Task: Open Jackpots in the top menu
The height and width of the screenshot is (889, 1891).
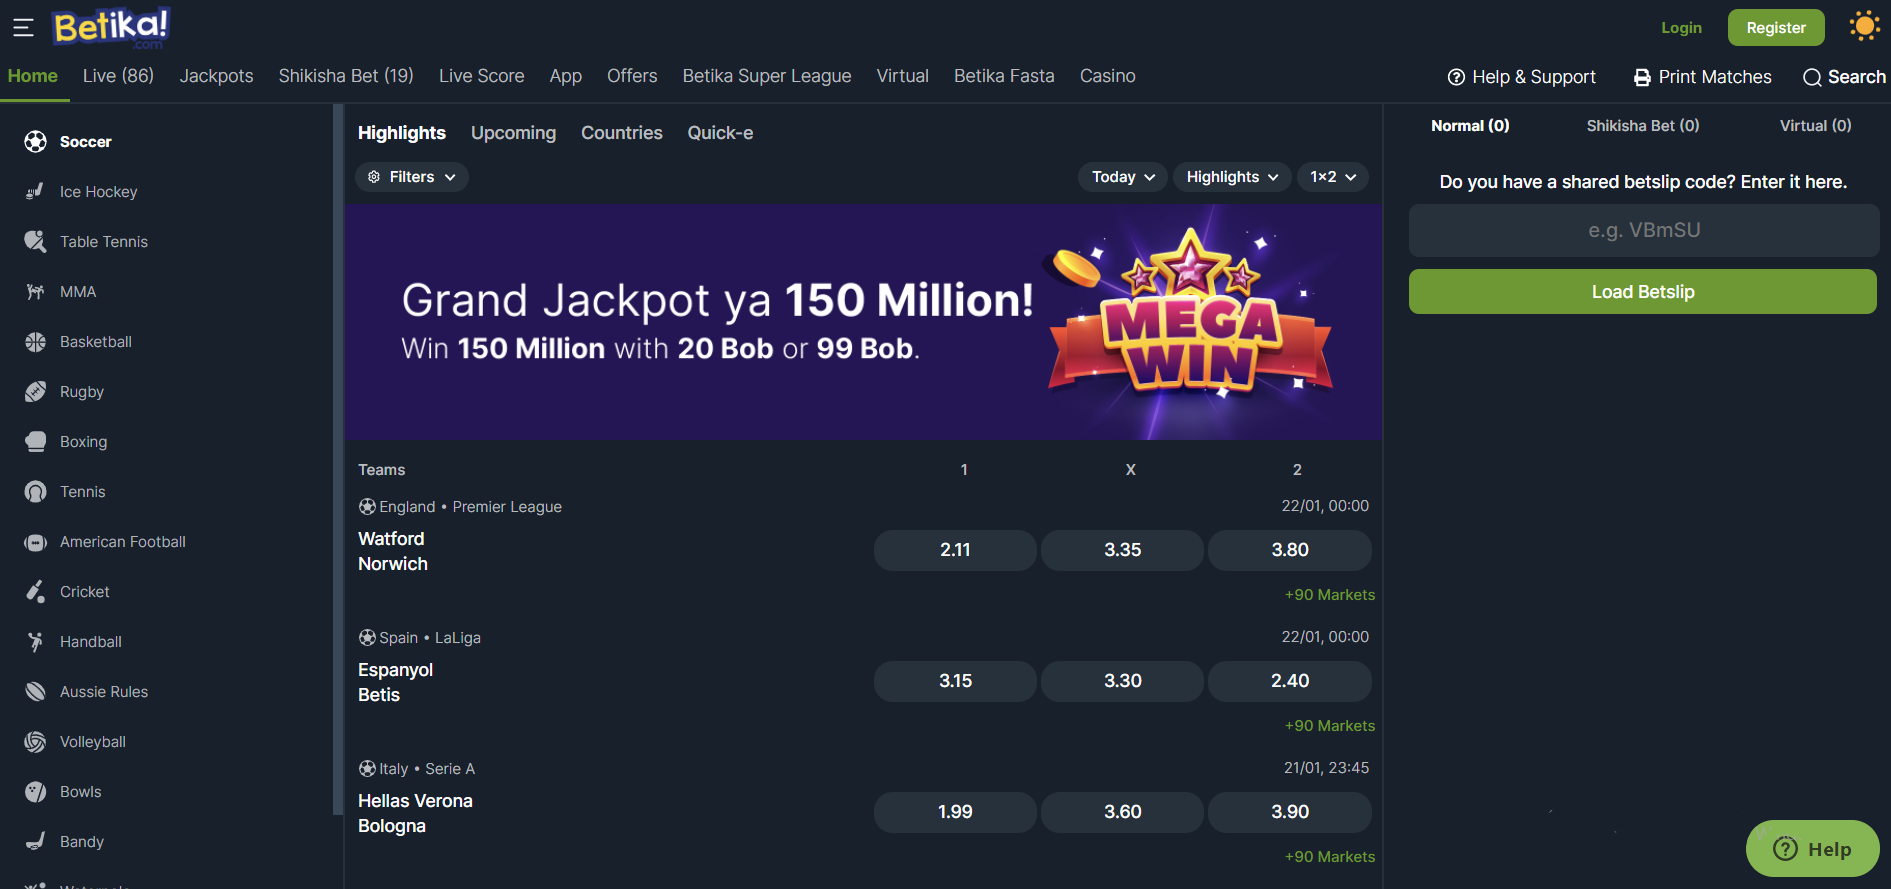Action: [x=216, y=76]
